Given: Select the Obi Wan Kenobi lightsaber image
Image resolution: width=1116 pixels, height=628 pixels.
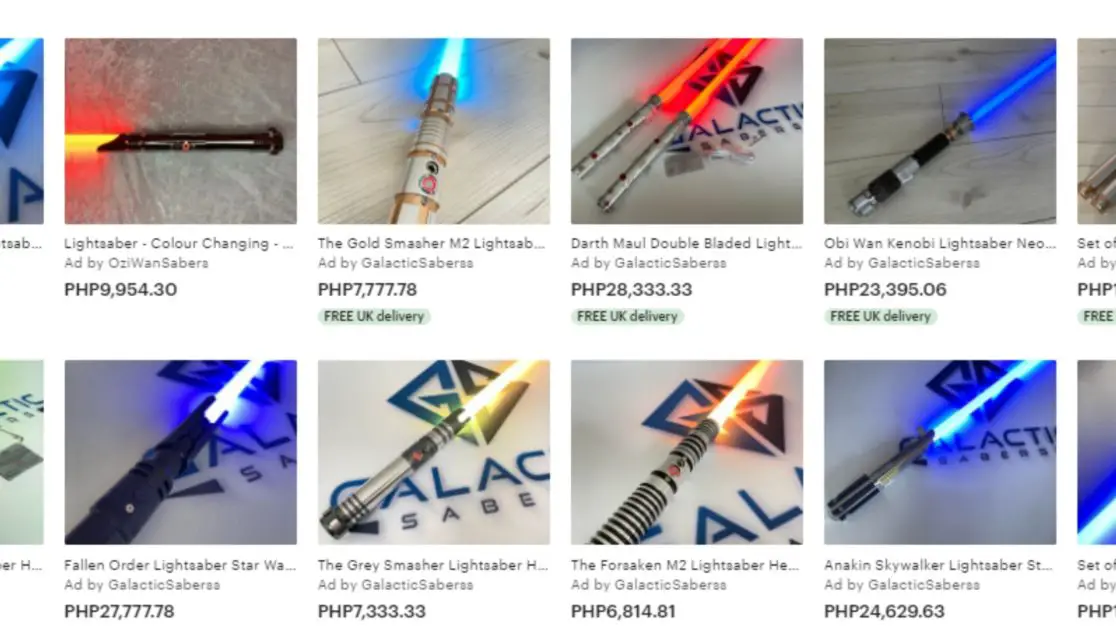Looking at the screenshot, I should [x=940, y=131].
